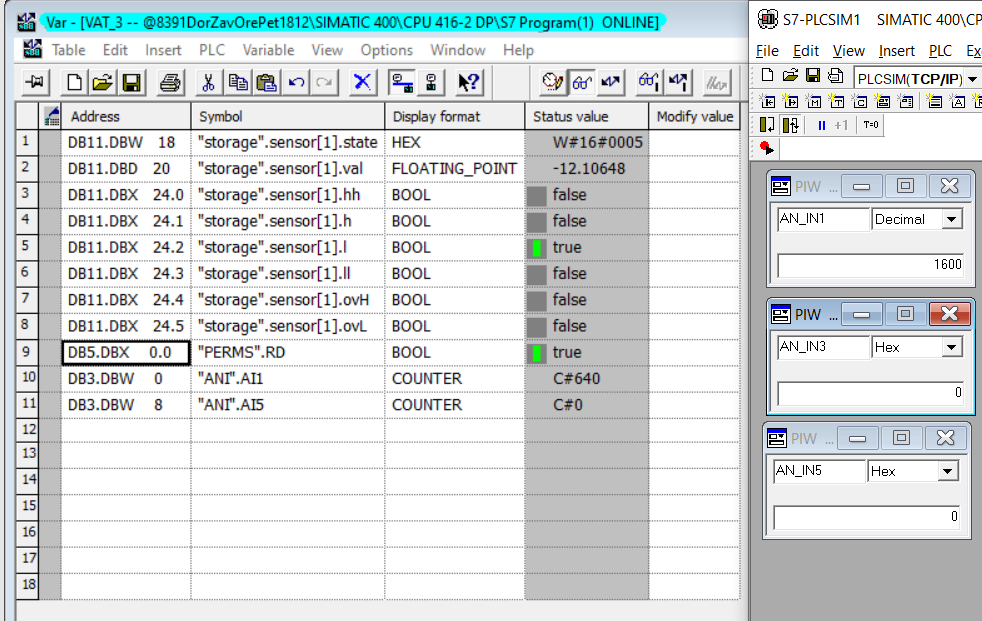Select row 10 header in table
Image resolution: width=982 pixels, height=621 pixels.
click(x=28, y=378)
